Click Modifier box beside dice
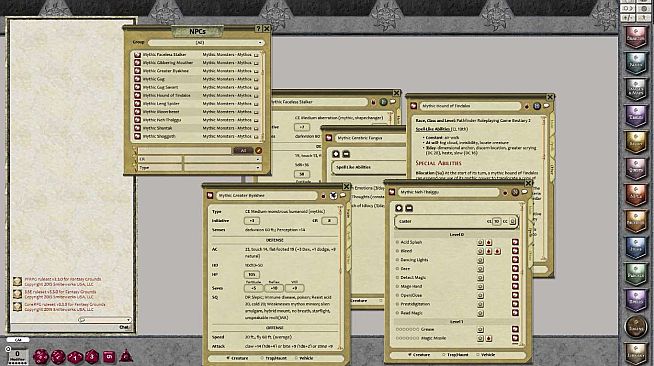The height and width of the screenshot is (366, 654). coord(17,356)
